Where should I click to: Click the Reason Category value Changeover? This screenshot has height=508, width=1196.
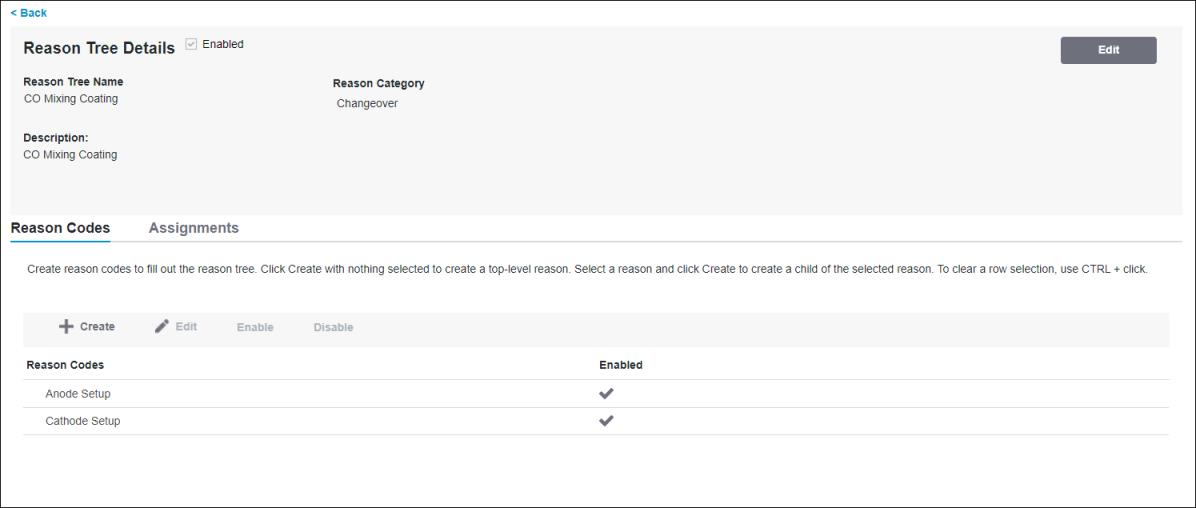click(367, 104)
